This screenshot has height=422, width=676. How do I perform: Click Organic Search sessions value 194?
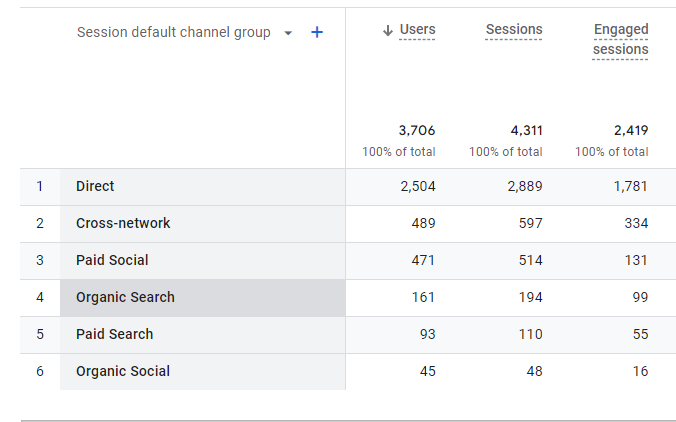(x=531, y=297)
